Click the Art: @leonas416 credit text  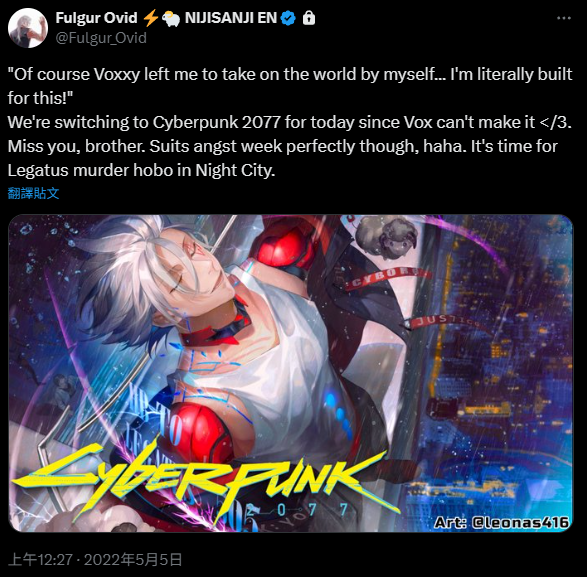(x=502, y=522)
